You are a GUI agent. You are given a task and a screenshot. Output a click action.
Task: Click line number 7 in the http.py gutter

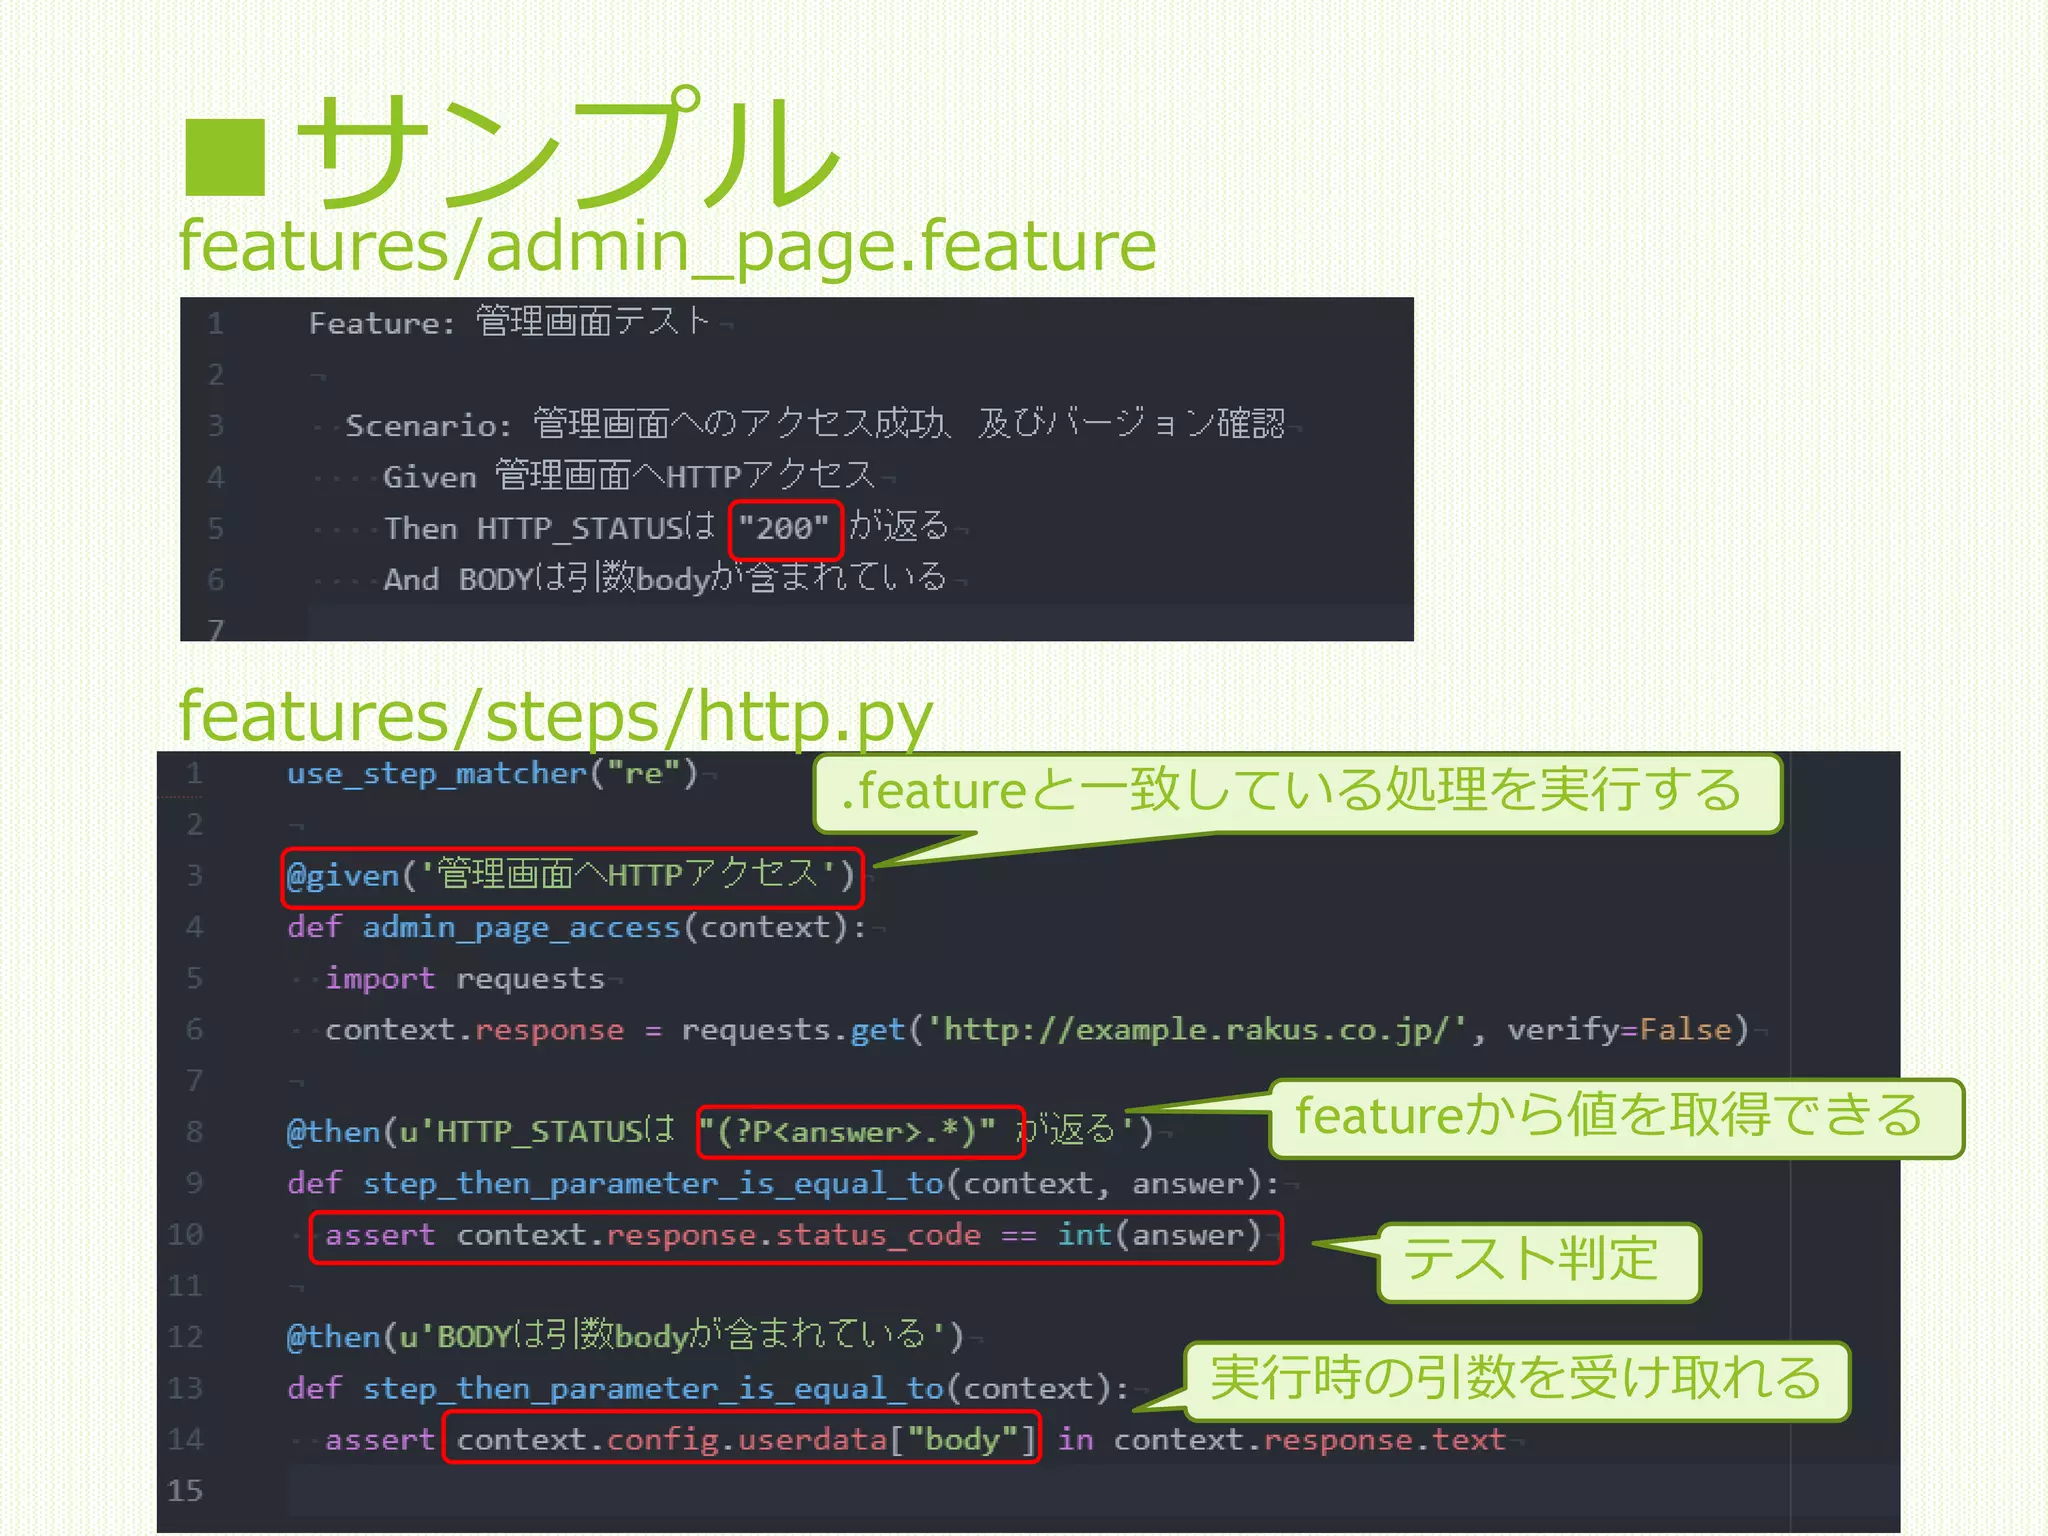click(194, 1080)
